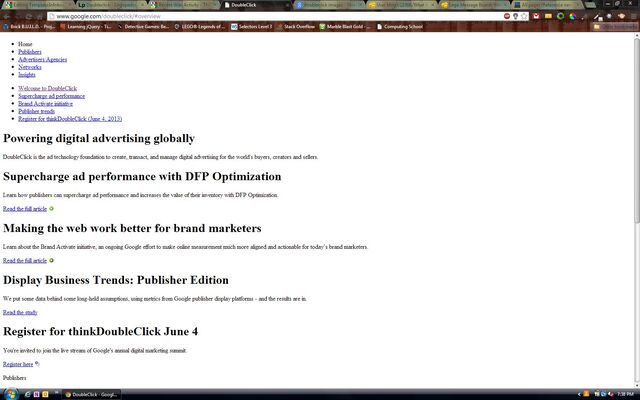Click the Powering digital advertising globally heading
Viewport: 640px width, 400px height.
click(99, 138)
